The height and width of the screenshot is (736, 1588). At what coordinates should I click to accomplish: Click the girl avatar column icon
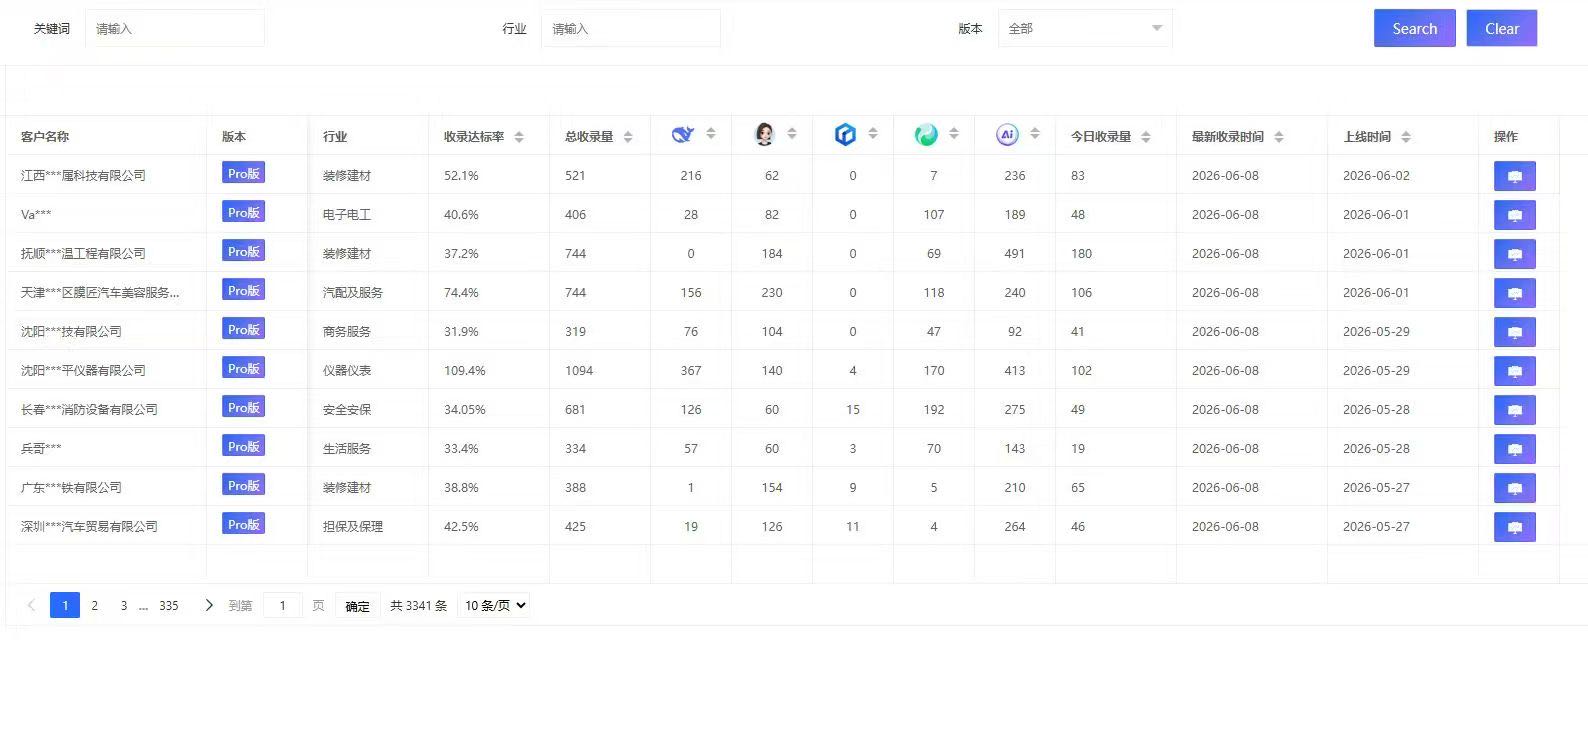[765, 134]
